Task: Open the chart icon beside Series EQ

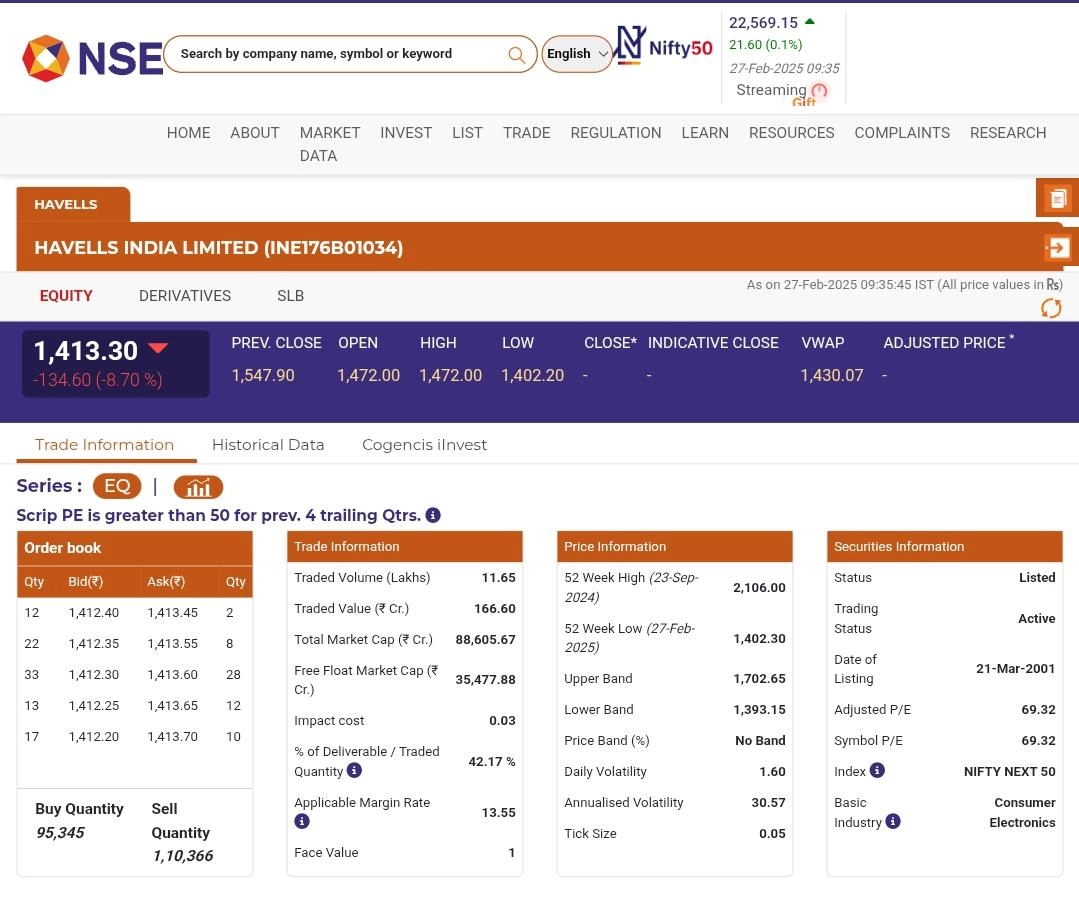Action: coord(198,487)
